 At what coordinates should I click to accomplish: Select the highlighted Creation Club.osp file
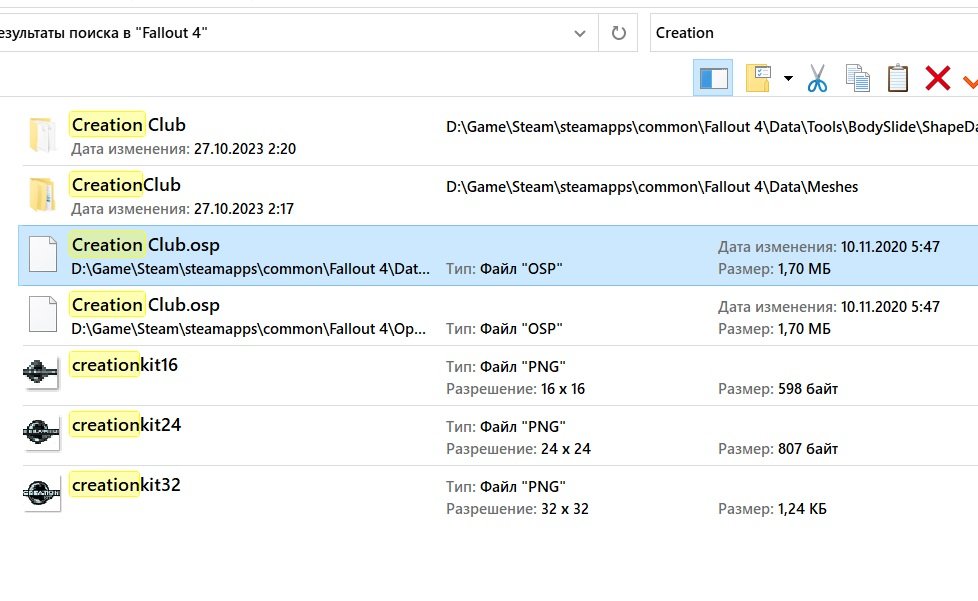[145, 245]
